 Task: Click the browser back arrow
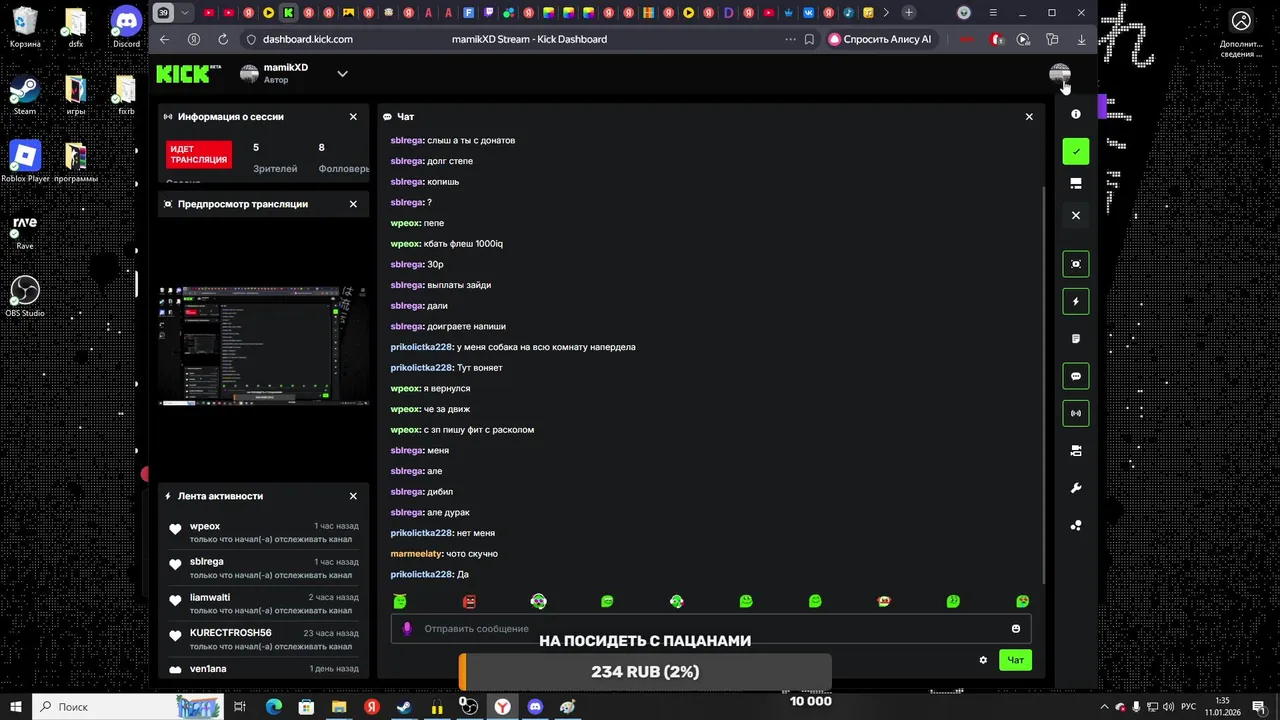pos(165,39)
